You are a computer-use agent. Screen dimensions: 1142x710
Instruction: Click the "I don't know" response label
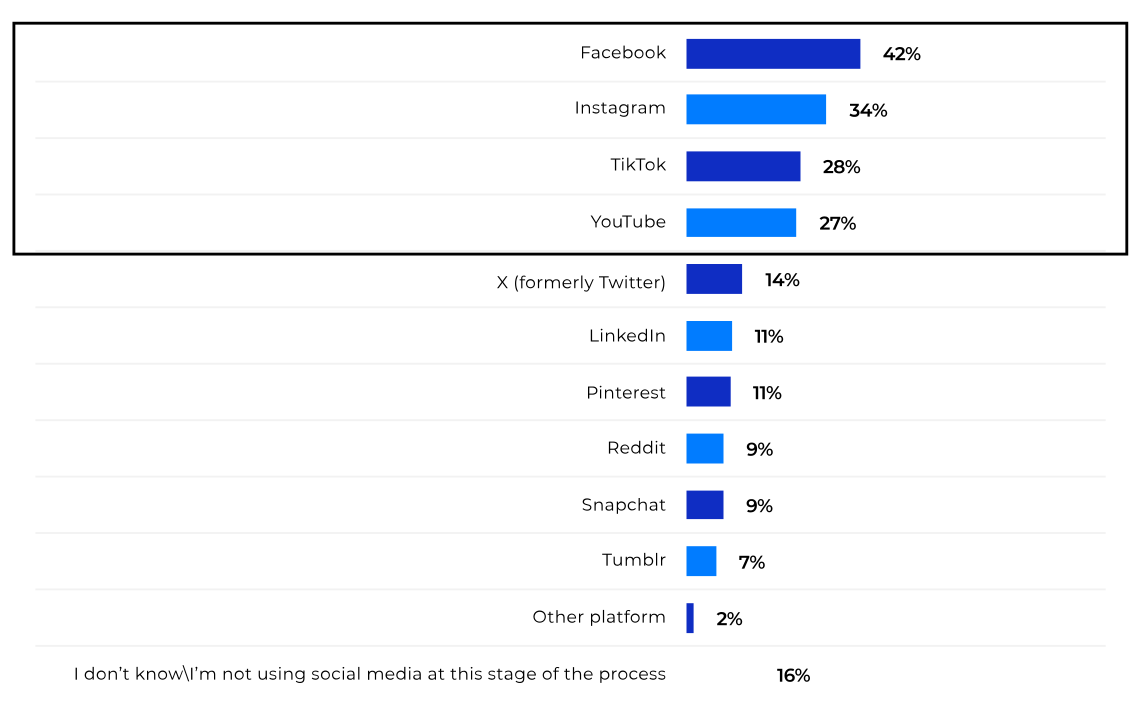(x=370, y=674)
